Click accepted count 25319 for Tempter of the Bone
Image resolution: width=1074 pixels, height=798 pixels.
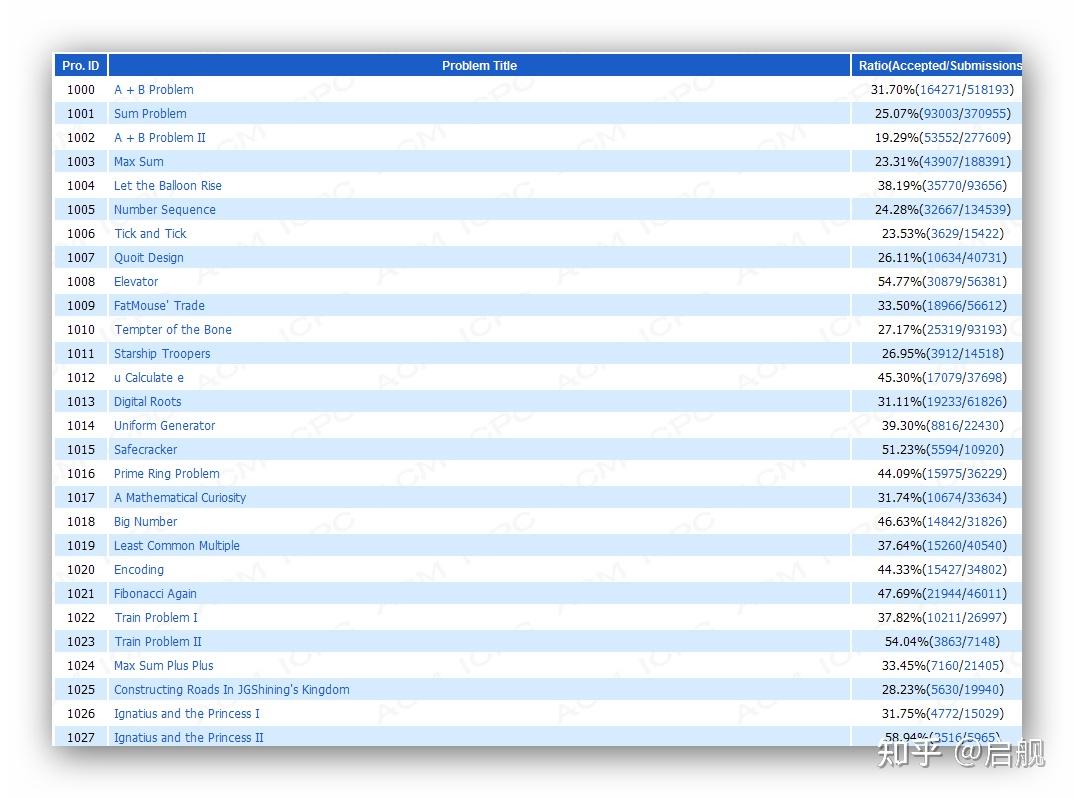click(944, 329)
